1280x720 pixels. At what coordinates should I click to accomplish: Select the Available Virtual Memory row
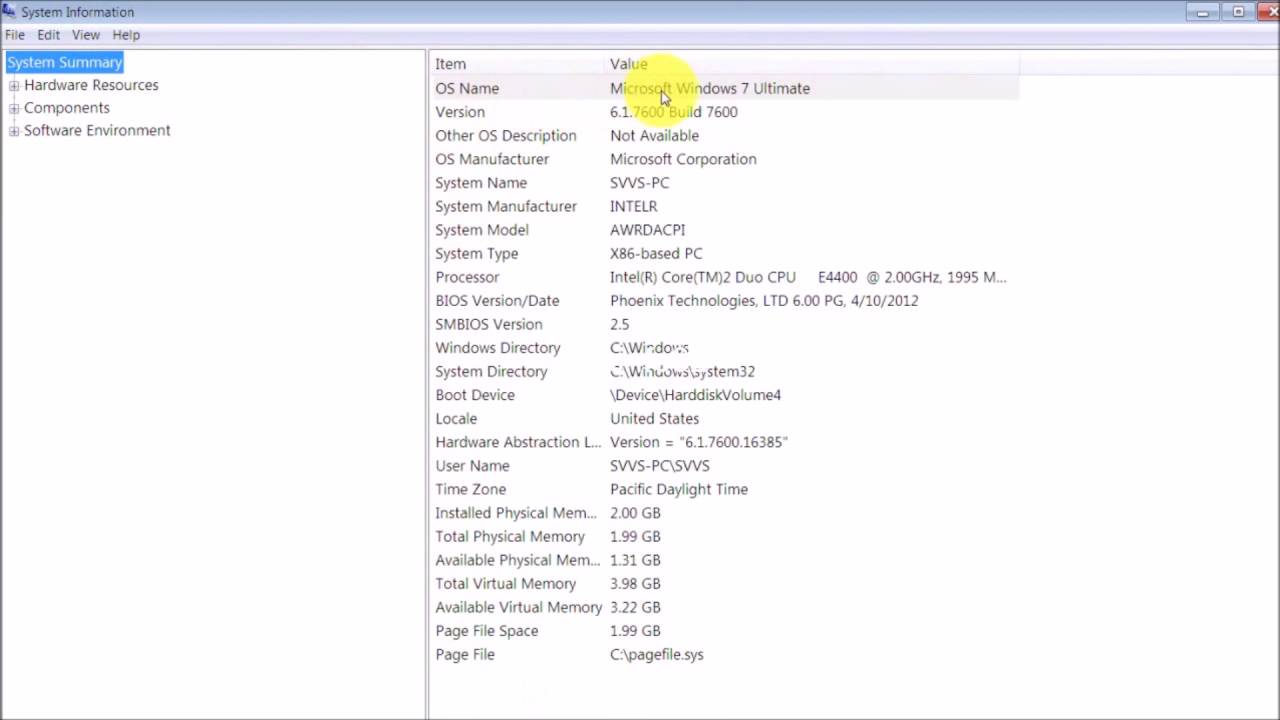(x=725, y=607)
